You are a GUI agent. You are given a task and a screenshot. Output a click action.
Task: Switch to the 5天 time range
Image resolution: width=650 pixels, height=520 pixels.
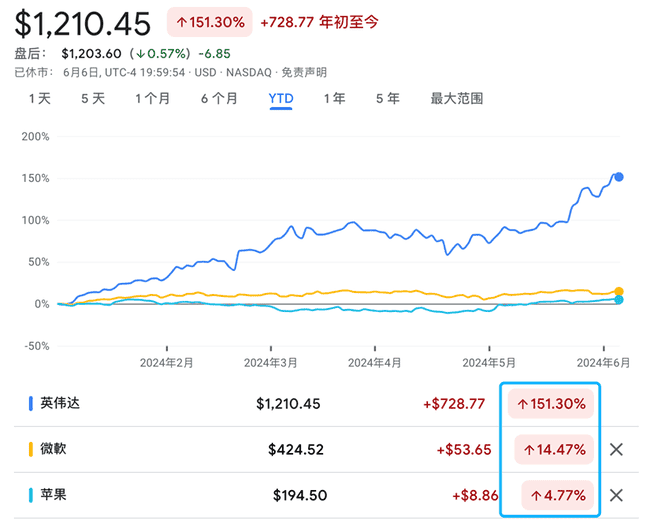coord(93,98)
